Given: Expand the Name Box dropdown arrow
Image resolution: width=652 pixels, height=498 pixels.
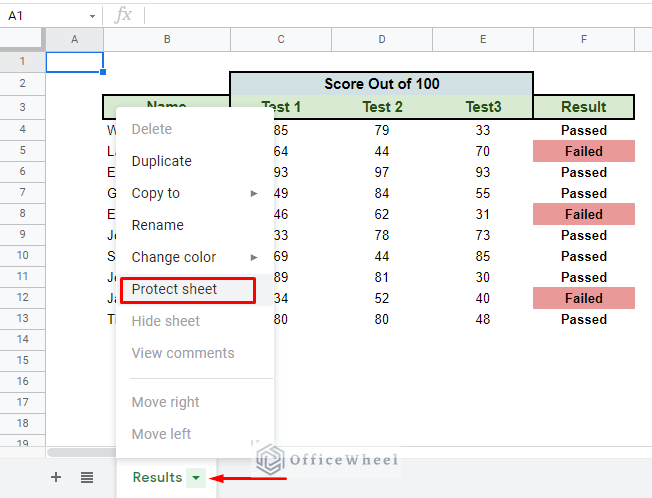Looking at the screenshot, I should tap(92, 16).
